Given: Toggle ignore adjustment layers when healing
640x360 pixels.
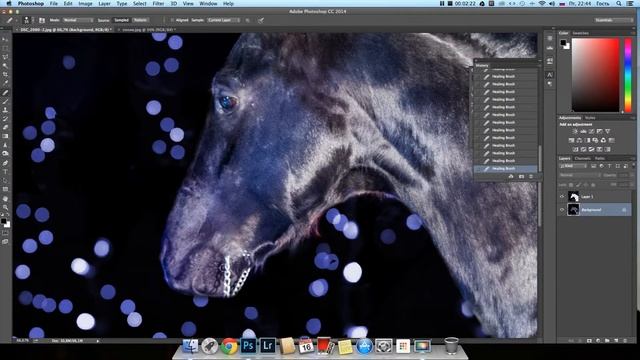Looking at the screenshot, I should point(247,20).
